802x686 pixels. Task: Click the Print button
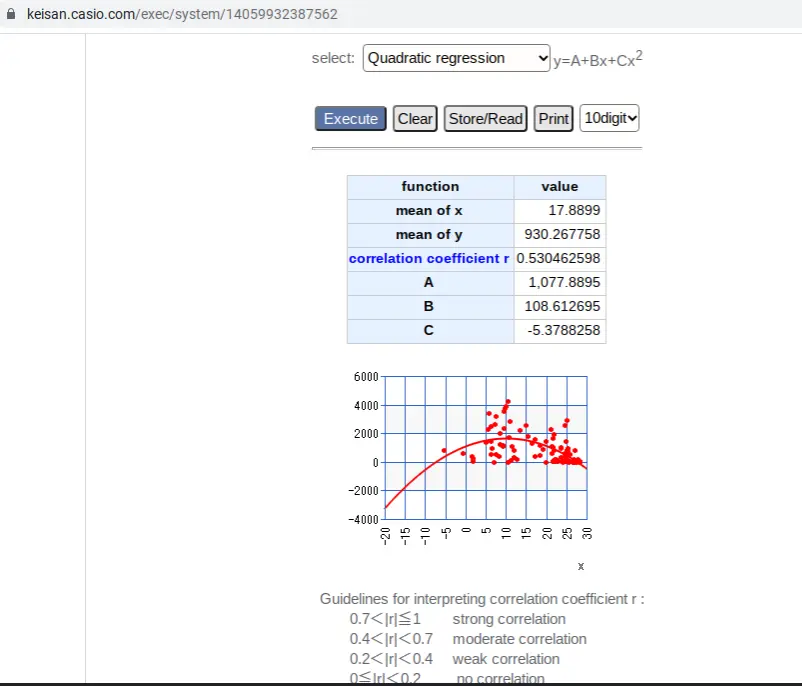(553, 119)
